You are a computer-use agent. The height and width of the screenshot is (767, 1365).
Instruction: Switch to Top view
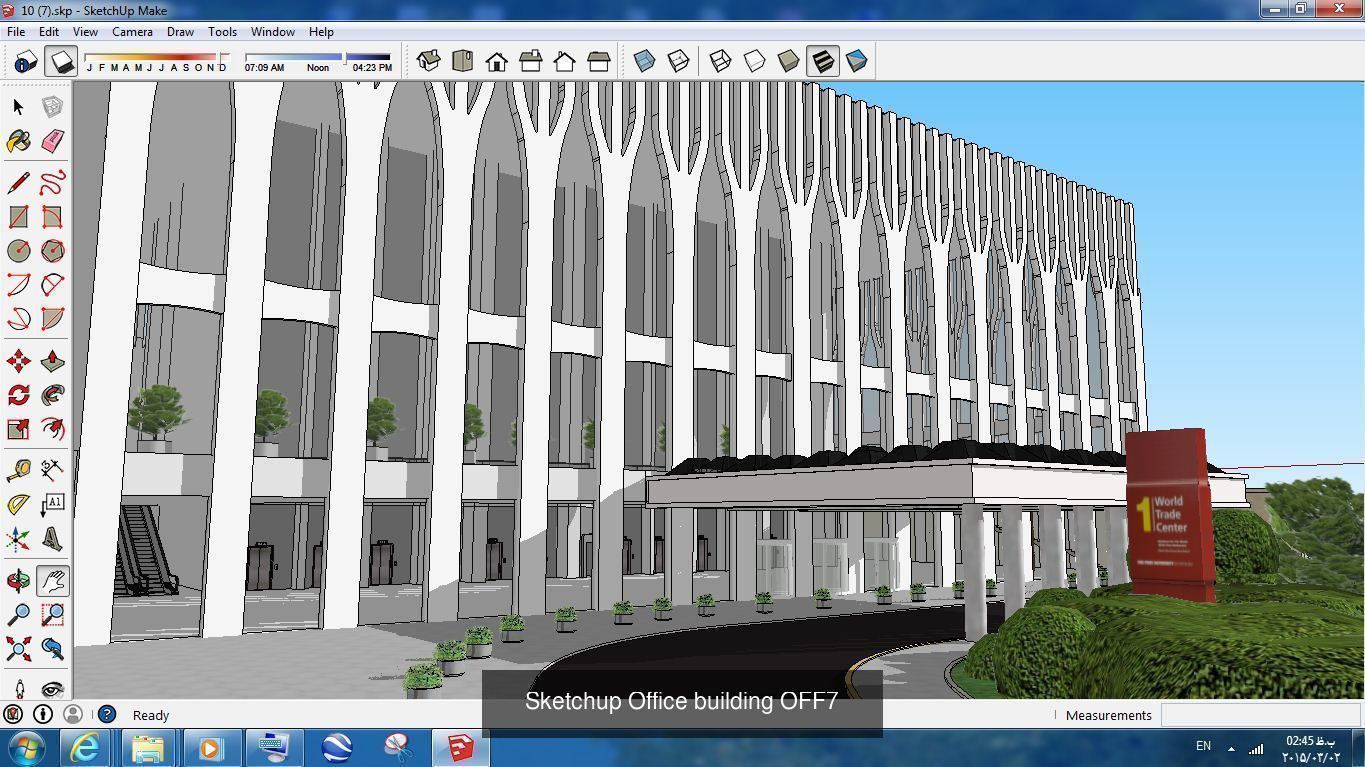click(x=462, y=61)
